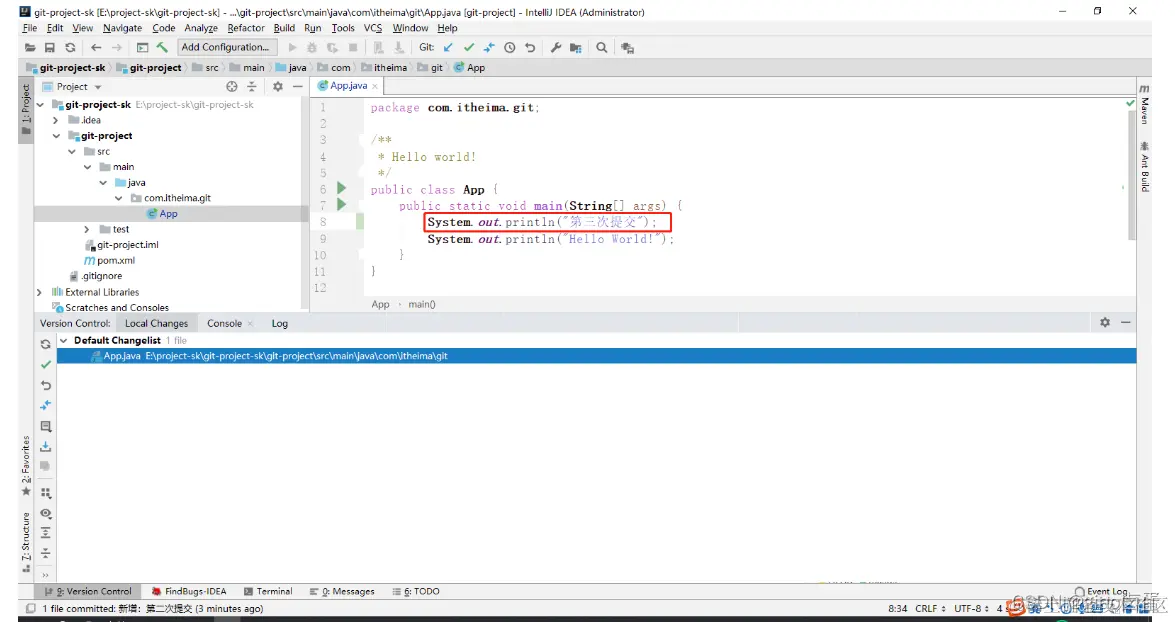The width and height of the screenshot is (1175, 622).
Task: Click the Git Update Project blue arrow icon
Action: (x=448, y=47)
